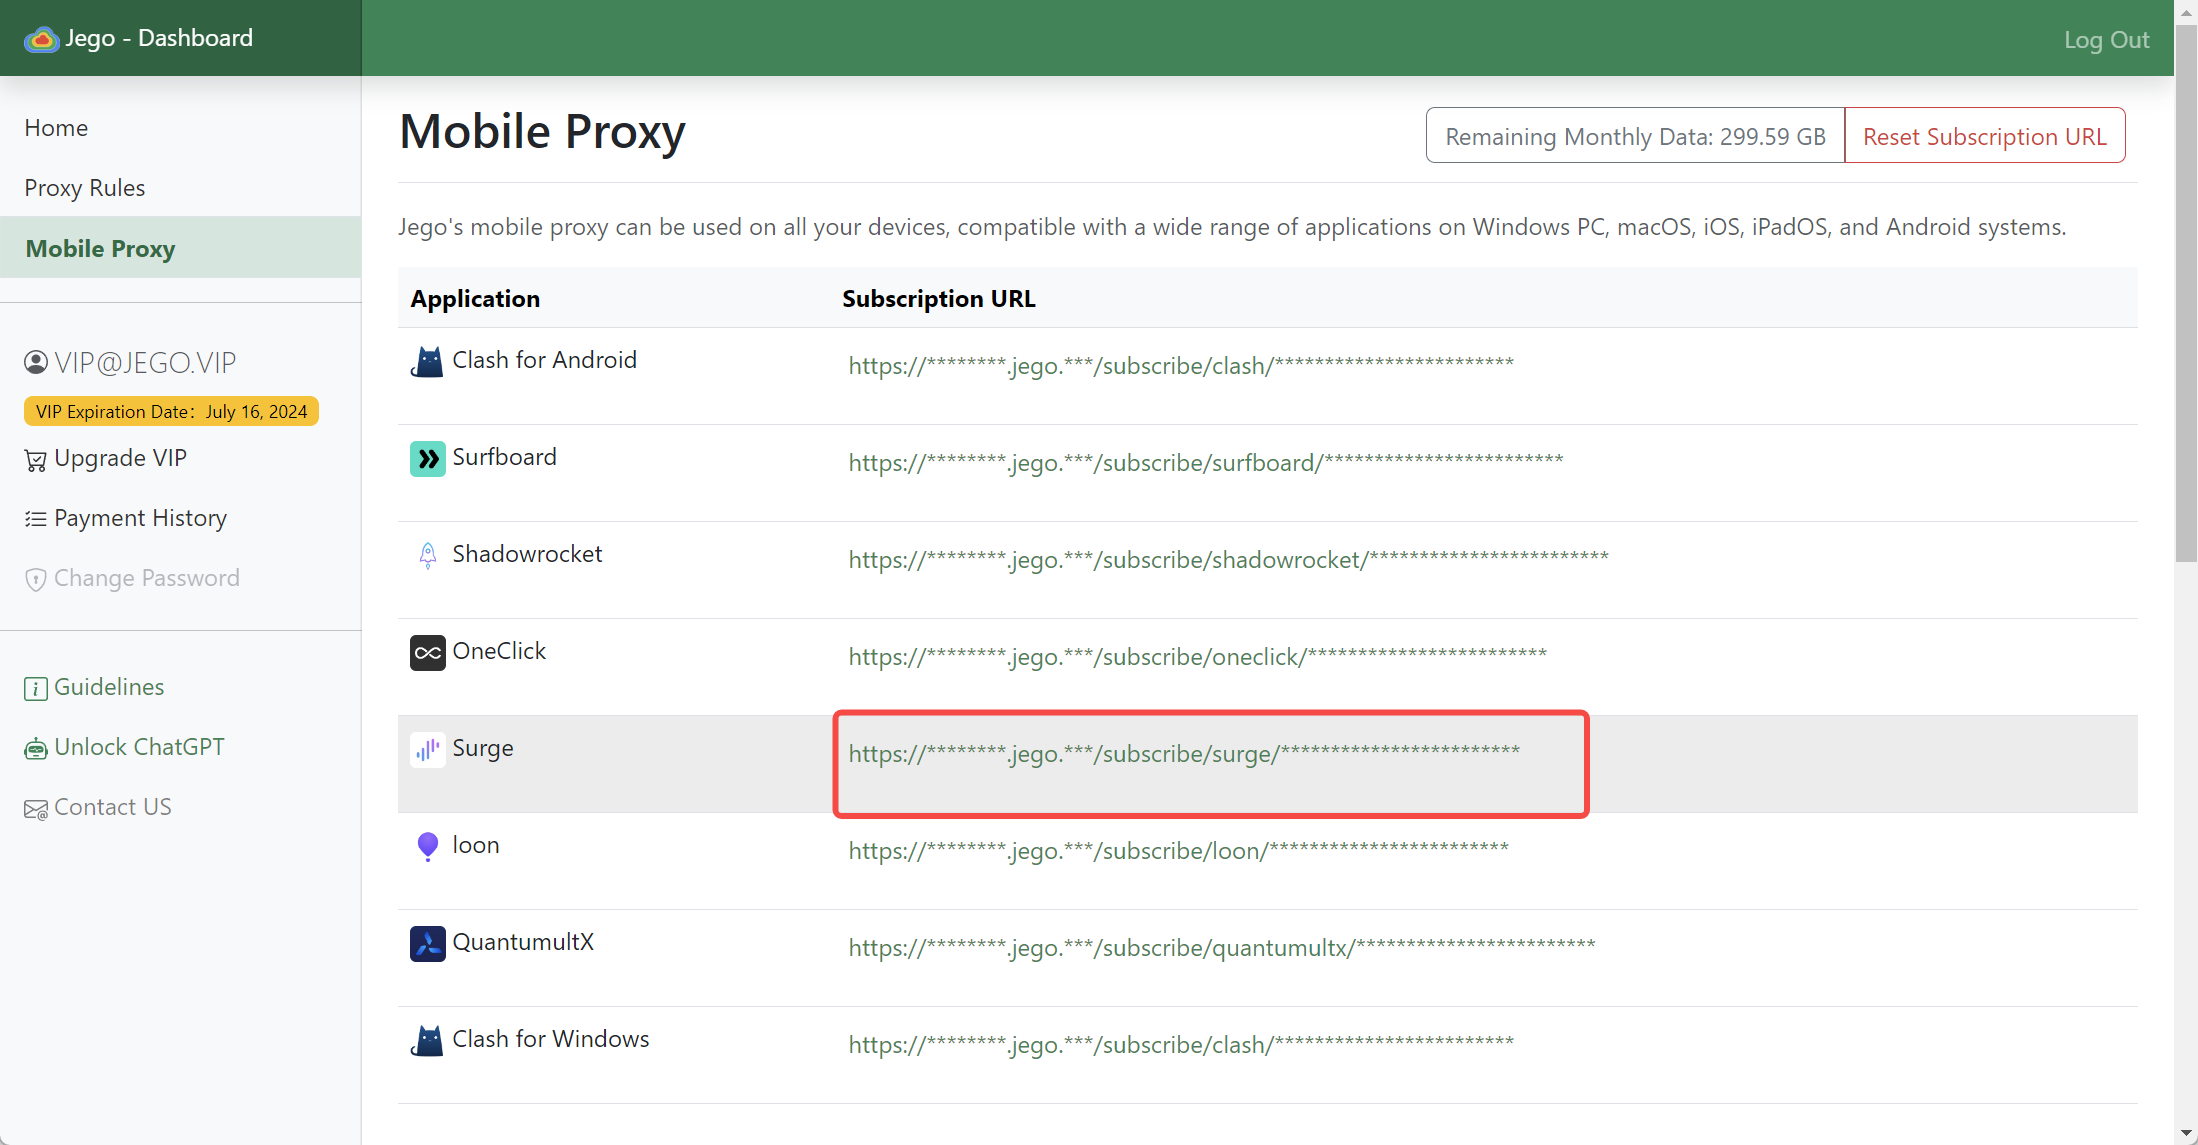This screenshot has height=1145, width=2198.
Task: Click the Surfboard app icon
Action: [x=427, y=458]
